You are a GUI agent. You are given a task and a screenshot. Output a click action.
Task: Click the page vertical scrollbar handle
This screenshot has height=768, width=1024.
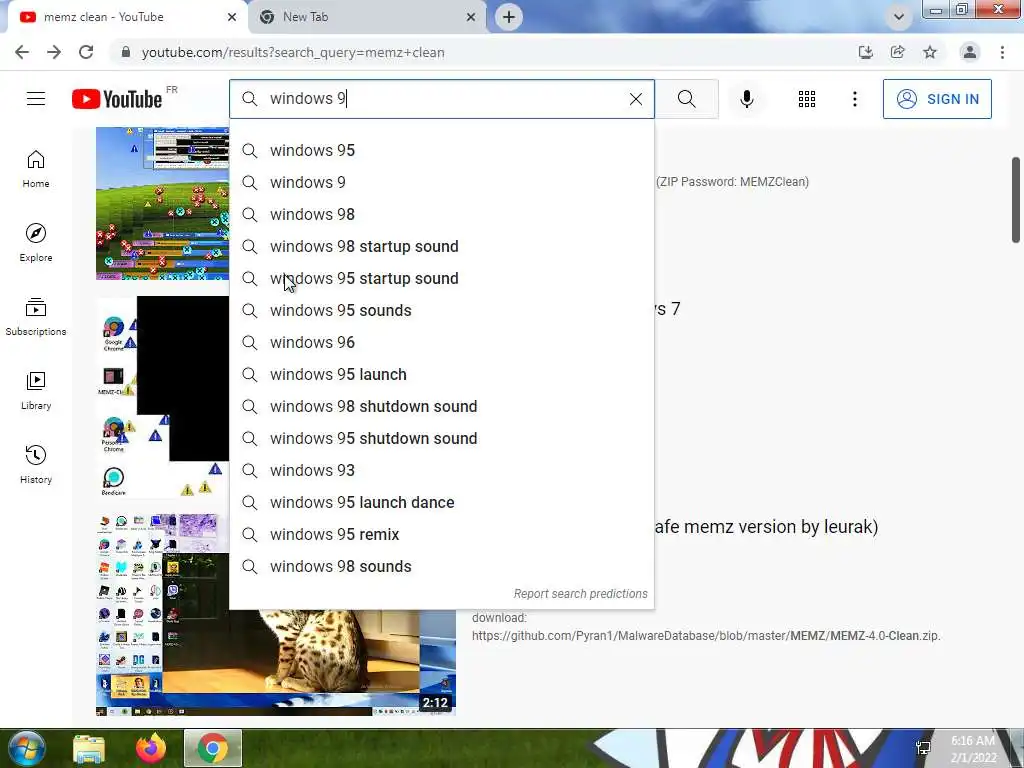tap(1016, 199)
